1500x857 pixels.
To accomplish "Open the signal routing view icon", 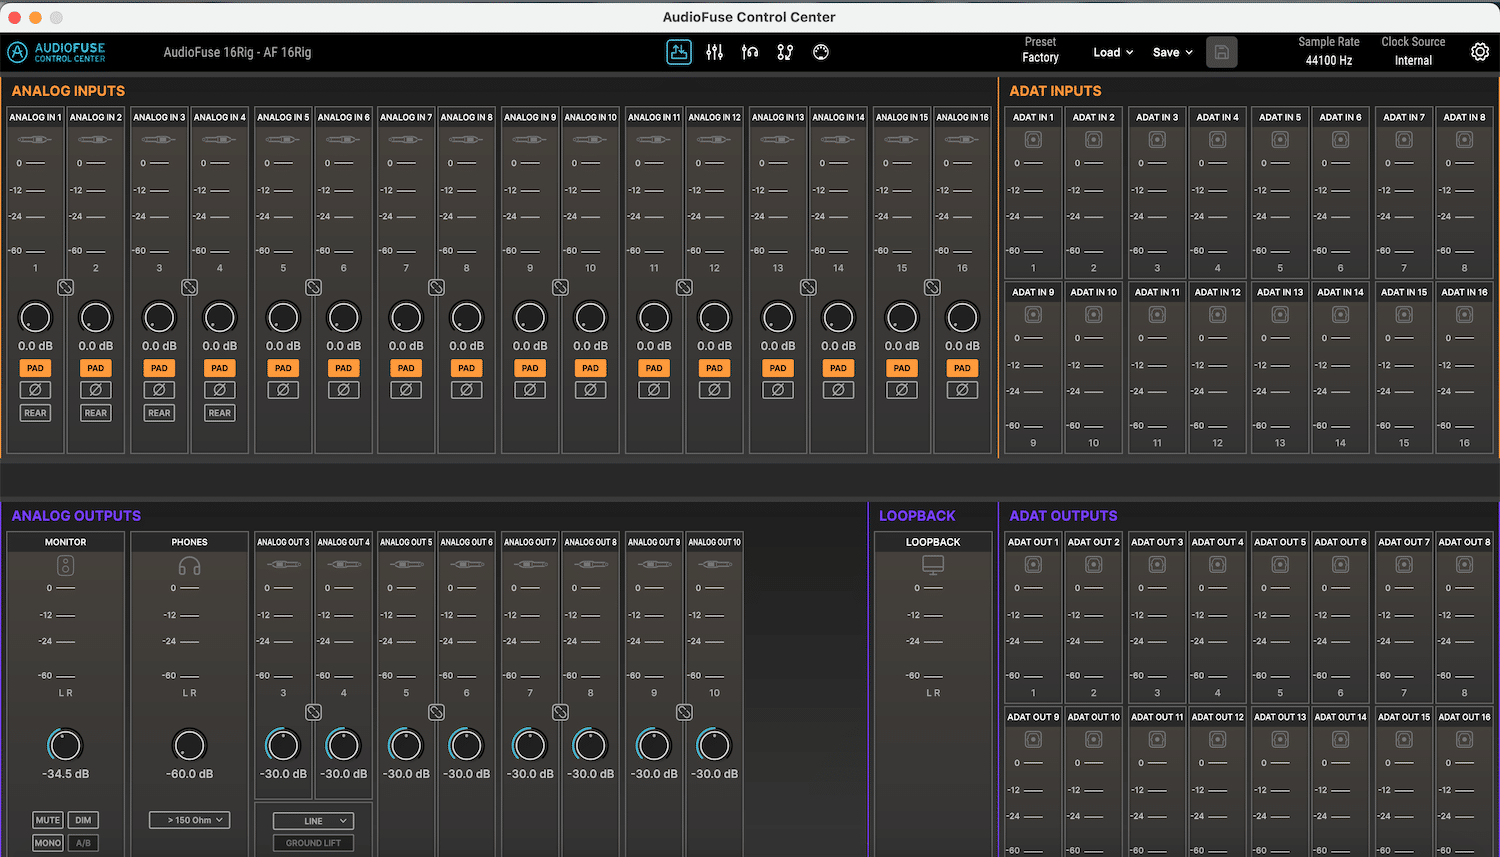I will click(x=785, y=52).
